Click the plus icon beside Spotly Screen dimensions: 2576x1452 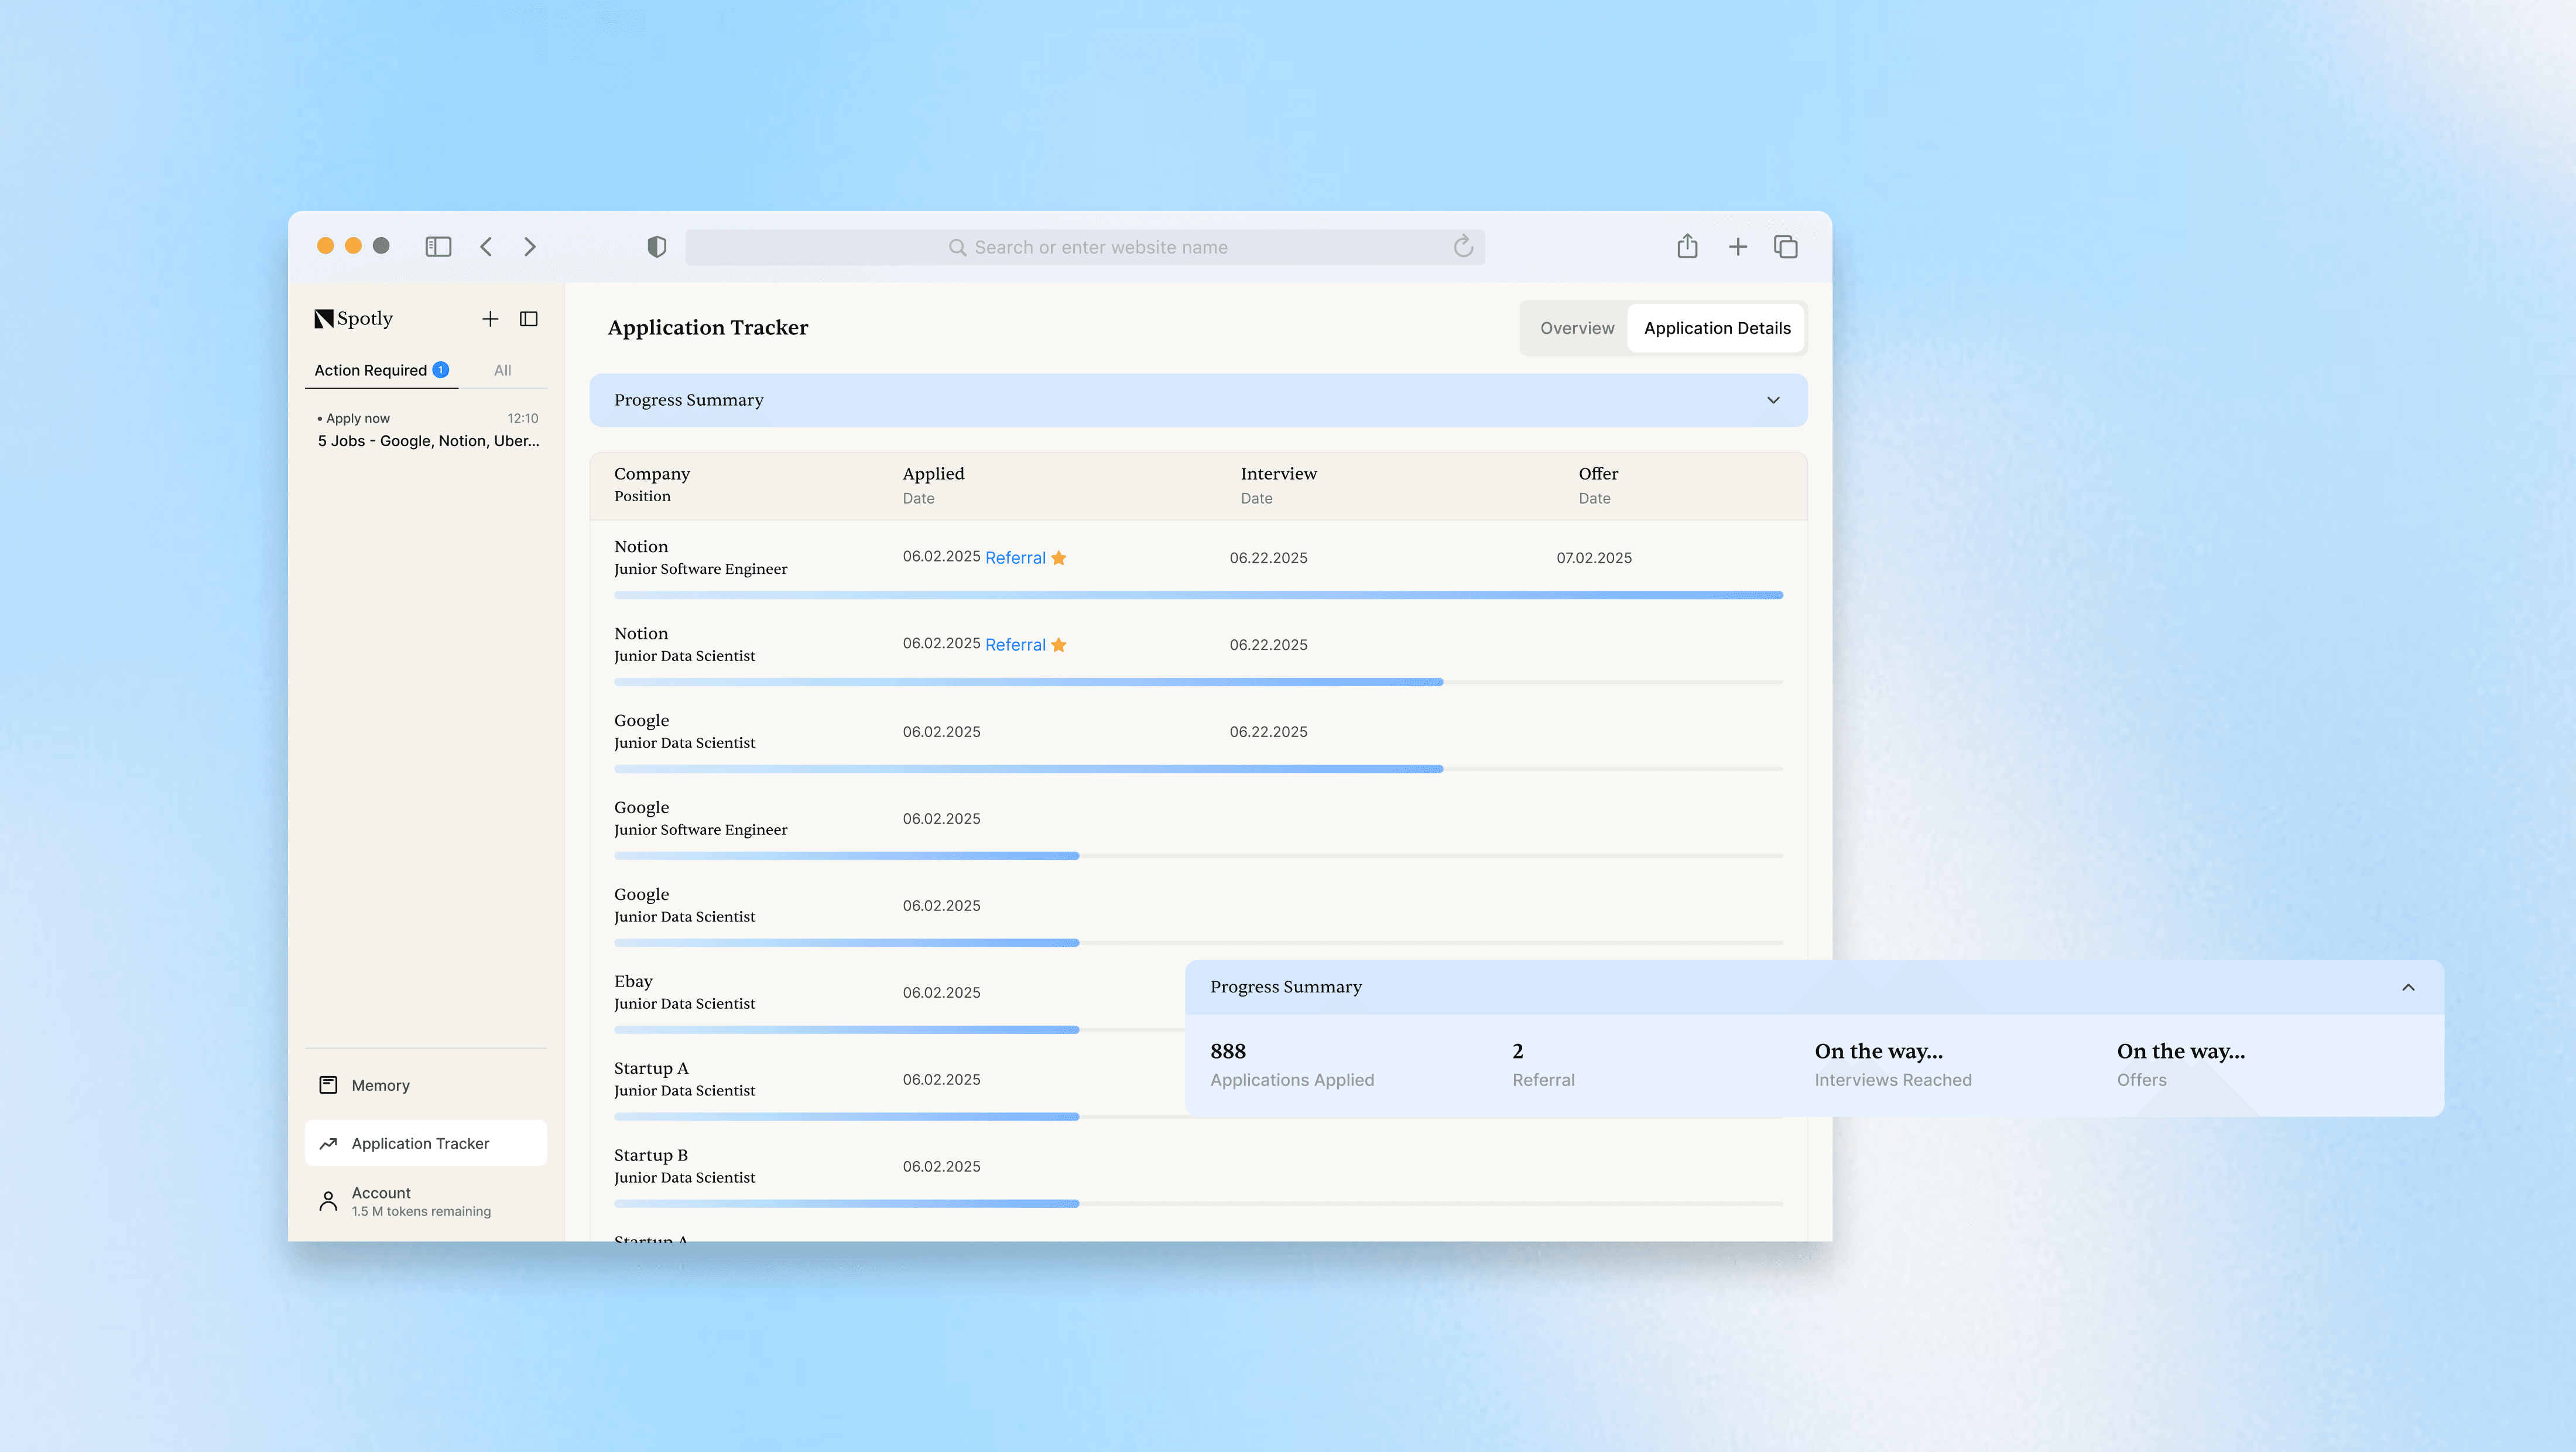[x=490, y=319]
